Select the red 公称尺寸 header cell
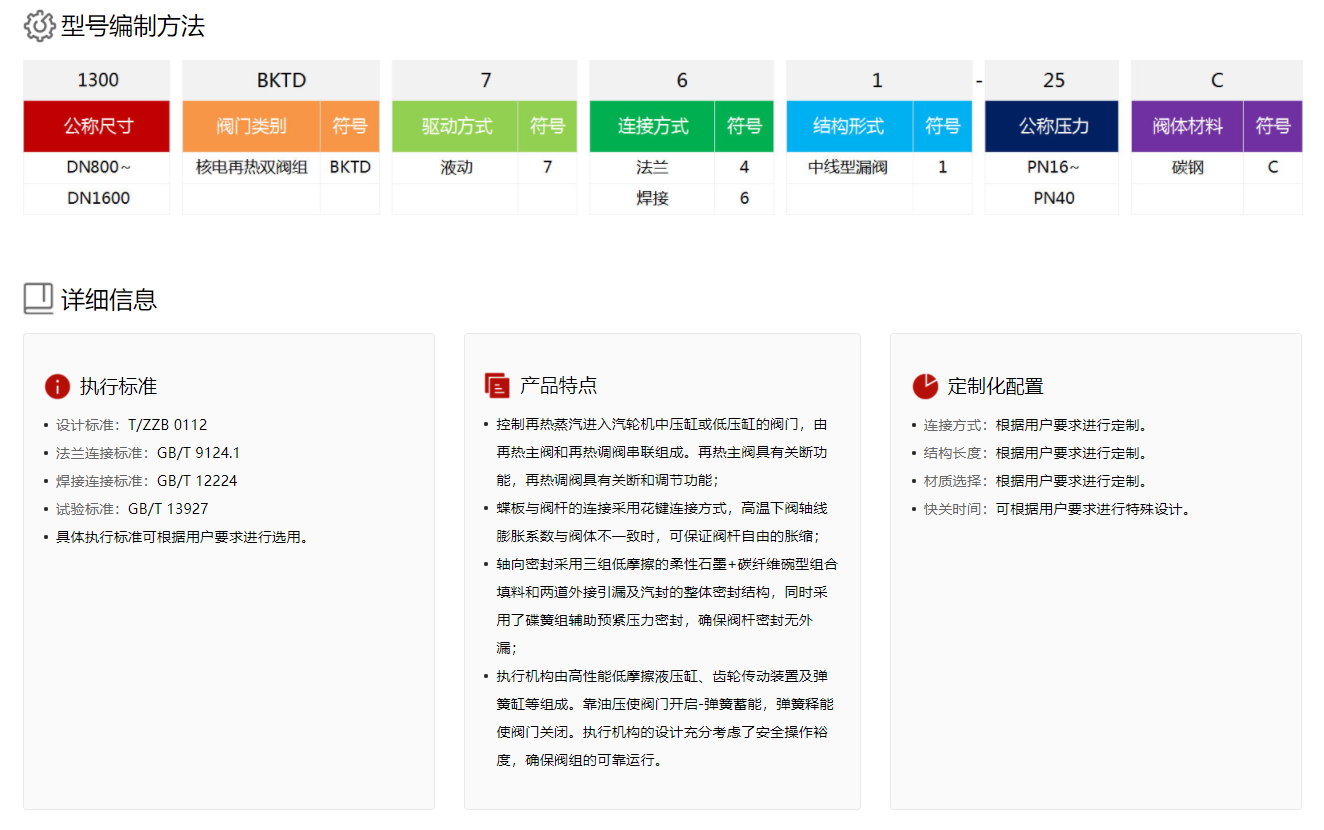1324x830 pixels. point(97,126)
